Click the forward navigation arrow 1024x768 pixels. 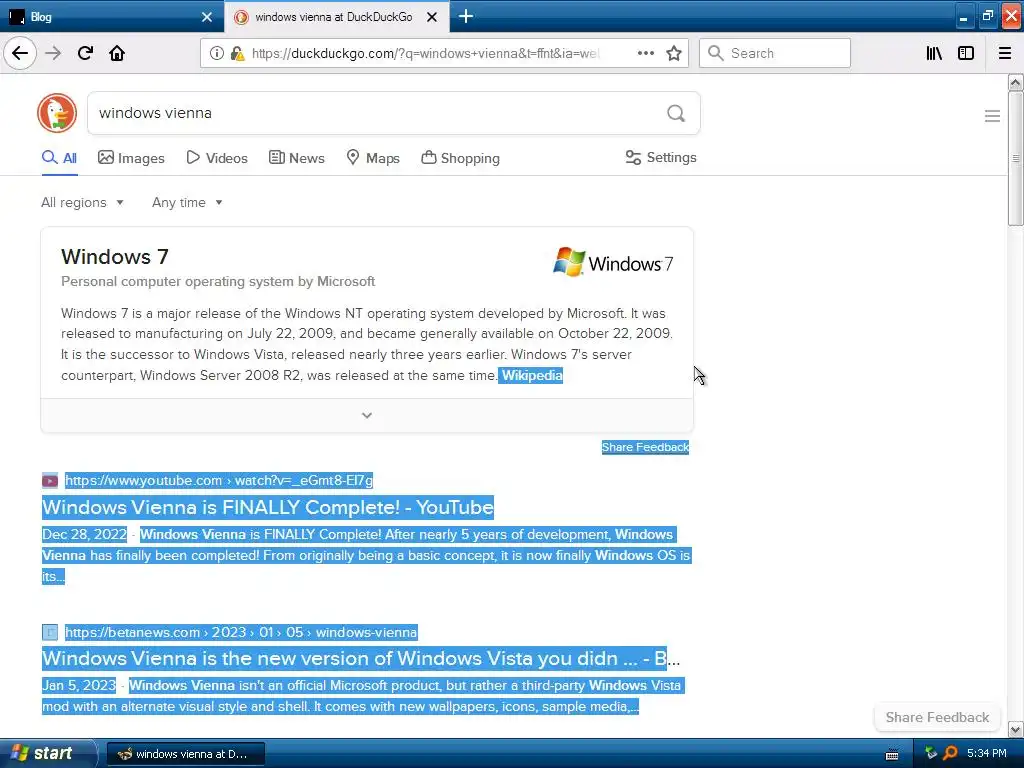[53, 54]
